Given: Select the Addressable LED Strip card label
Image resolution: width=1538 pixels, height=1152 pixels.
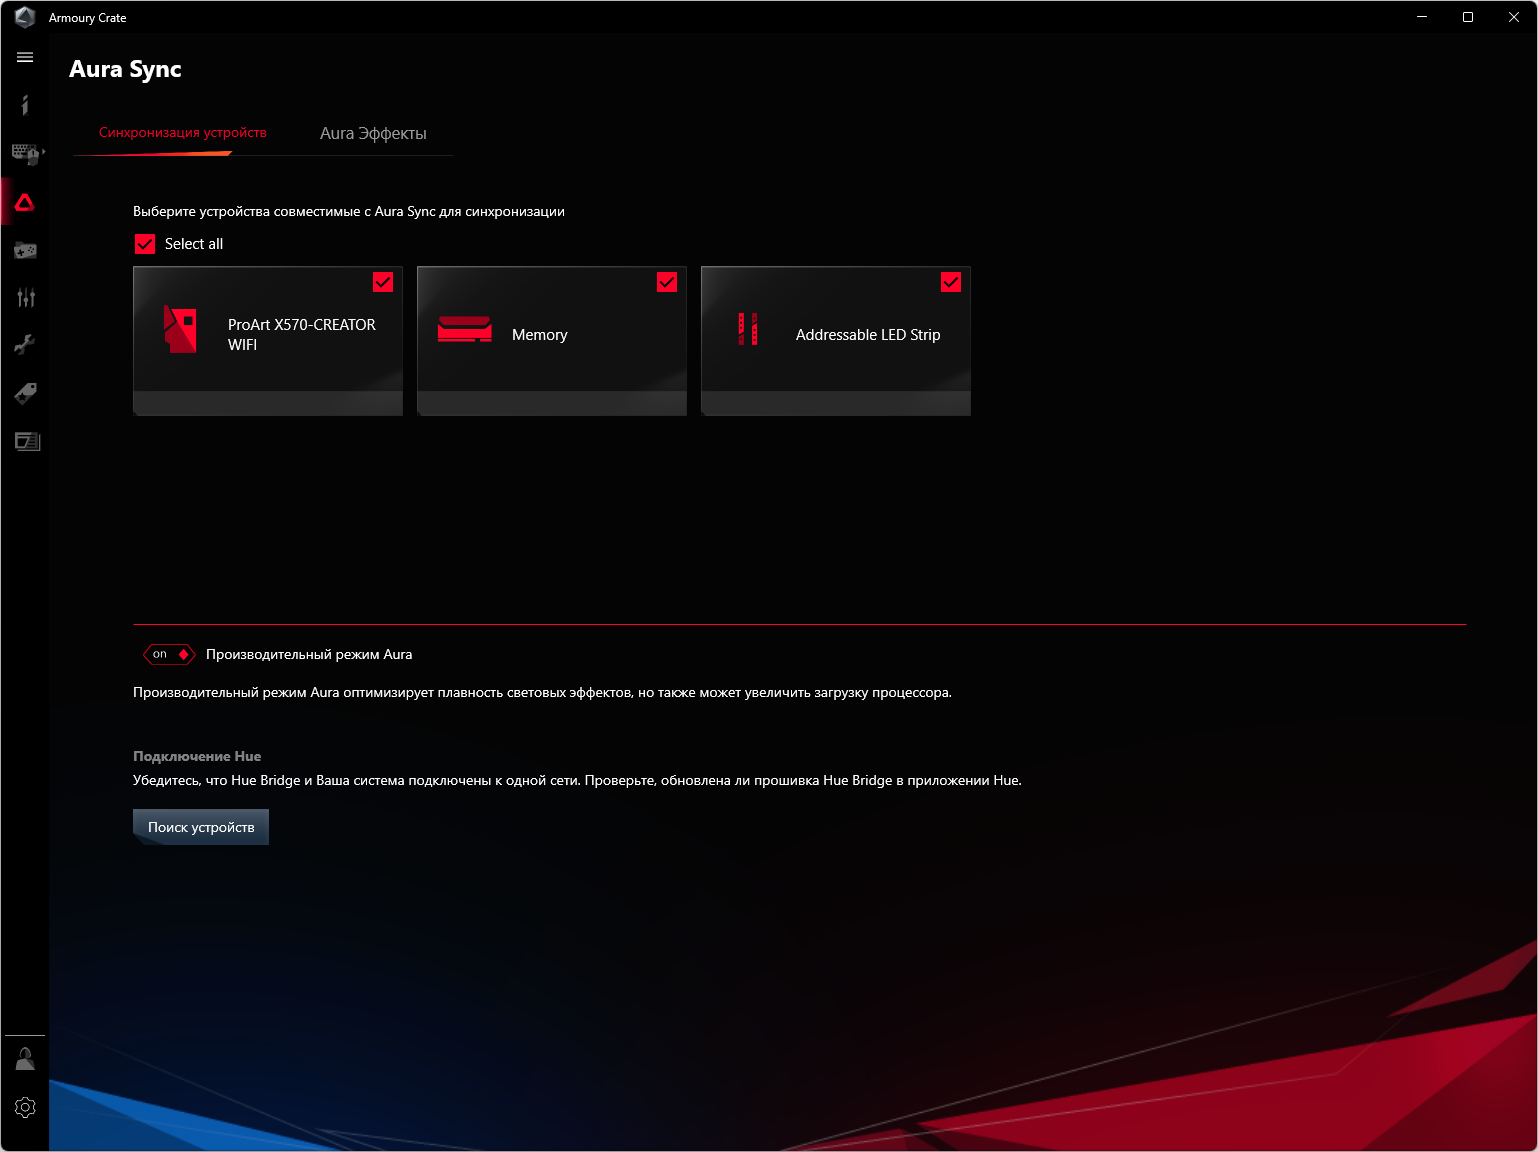Looking at the screenshot, I should tap(868, 335).
